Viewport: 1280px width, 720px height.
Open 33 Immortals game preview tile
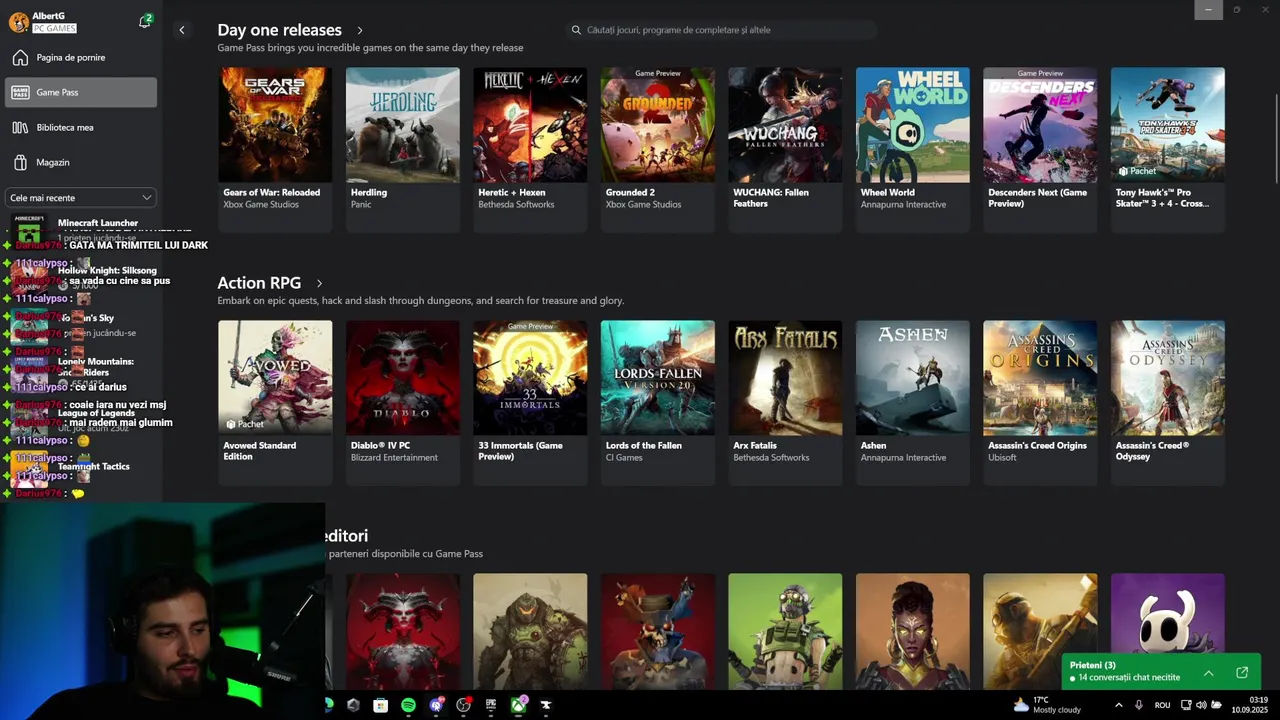pyautogui.click(x=530, y=402)
